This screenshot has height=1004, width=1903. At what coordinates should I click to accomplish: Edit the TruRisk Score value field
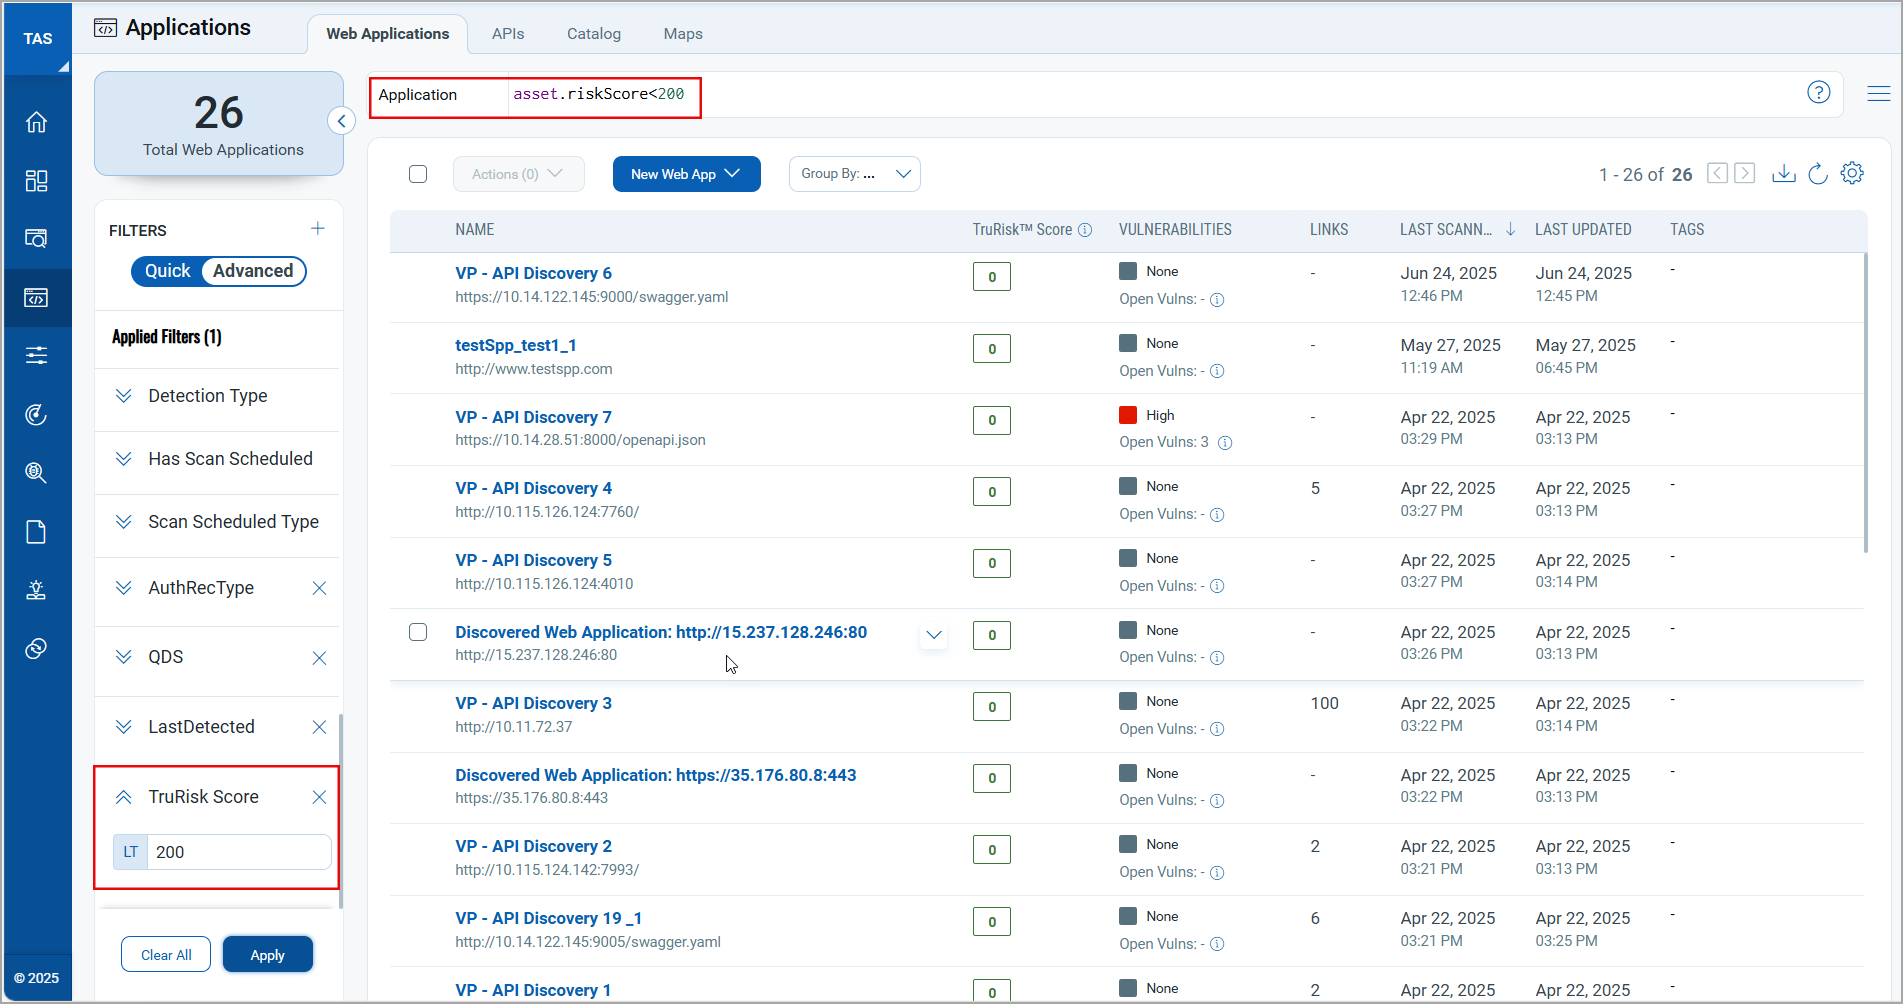[239, 852]
